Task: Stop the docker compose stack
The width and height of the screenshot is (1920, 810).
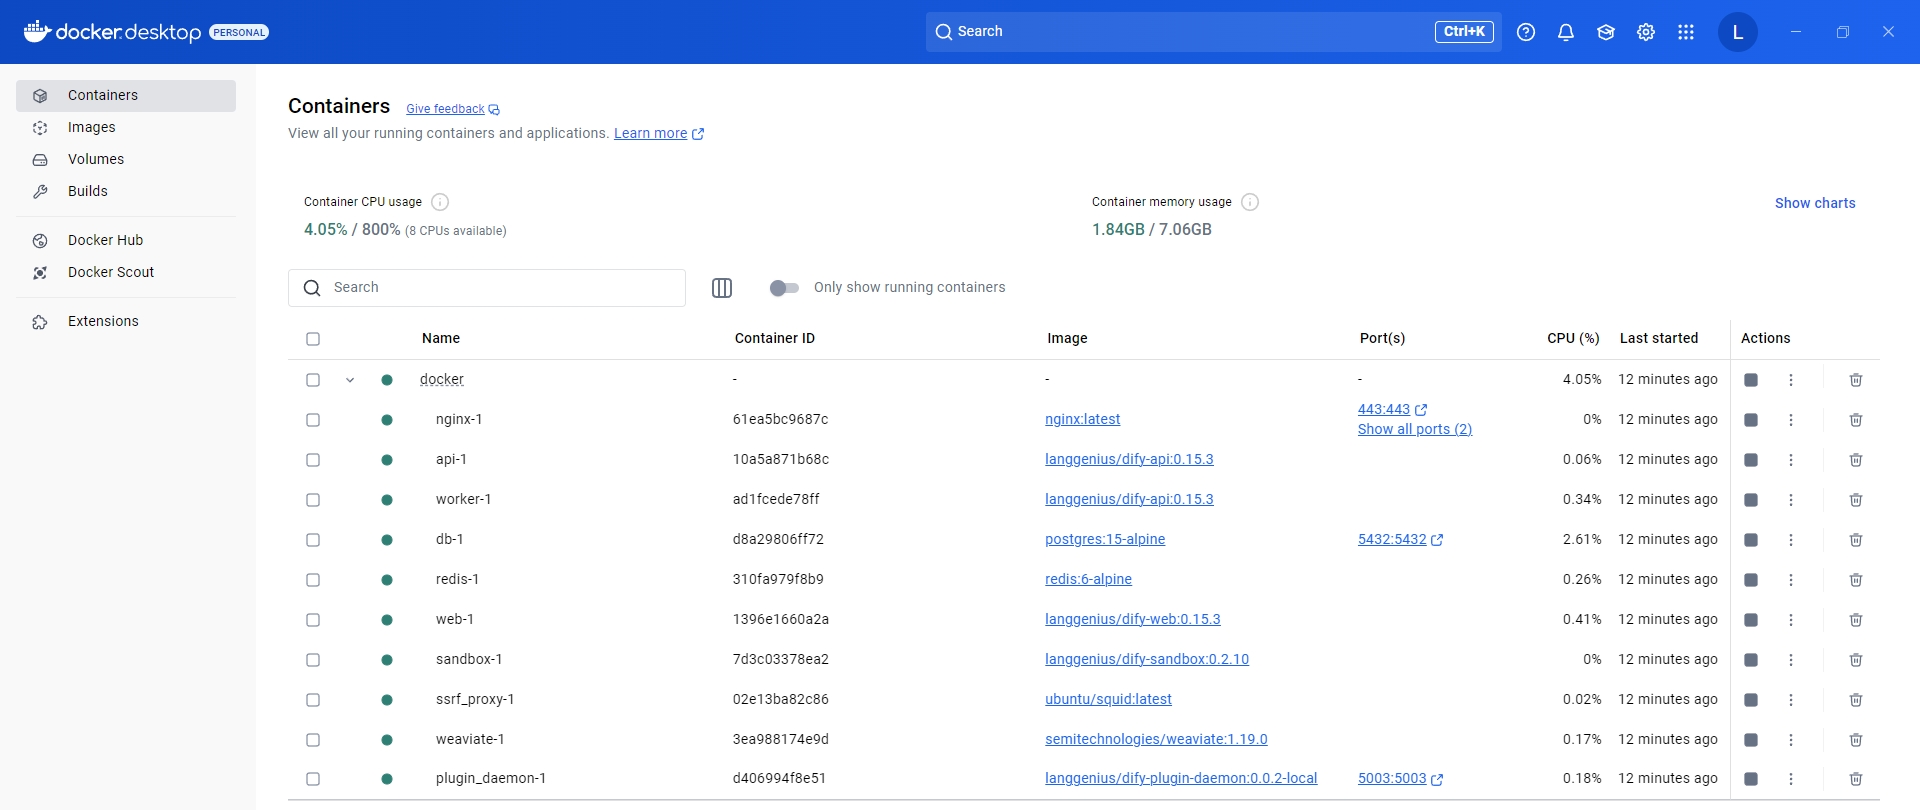Action: (x=1751, y=380)
